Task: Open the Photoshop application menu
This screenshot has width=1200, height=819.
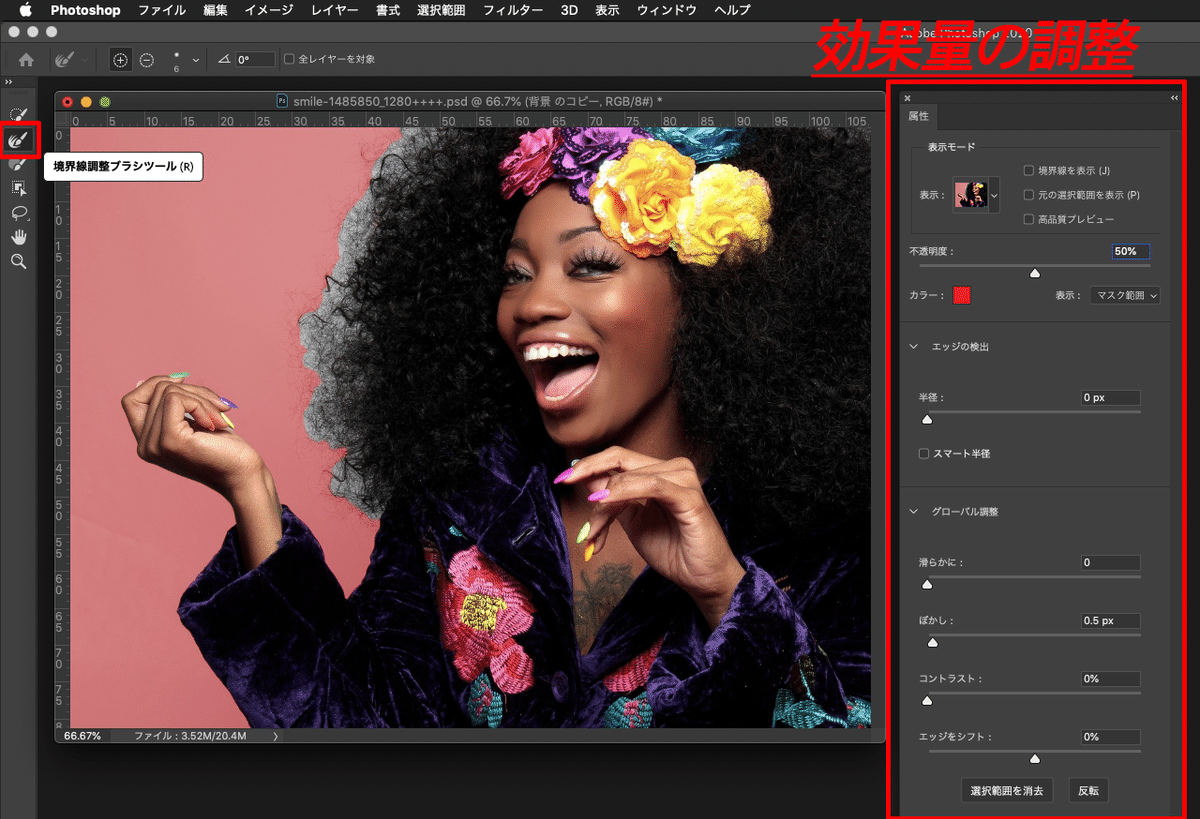Action: pos(85,10)
